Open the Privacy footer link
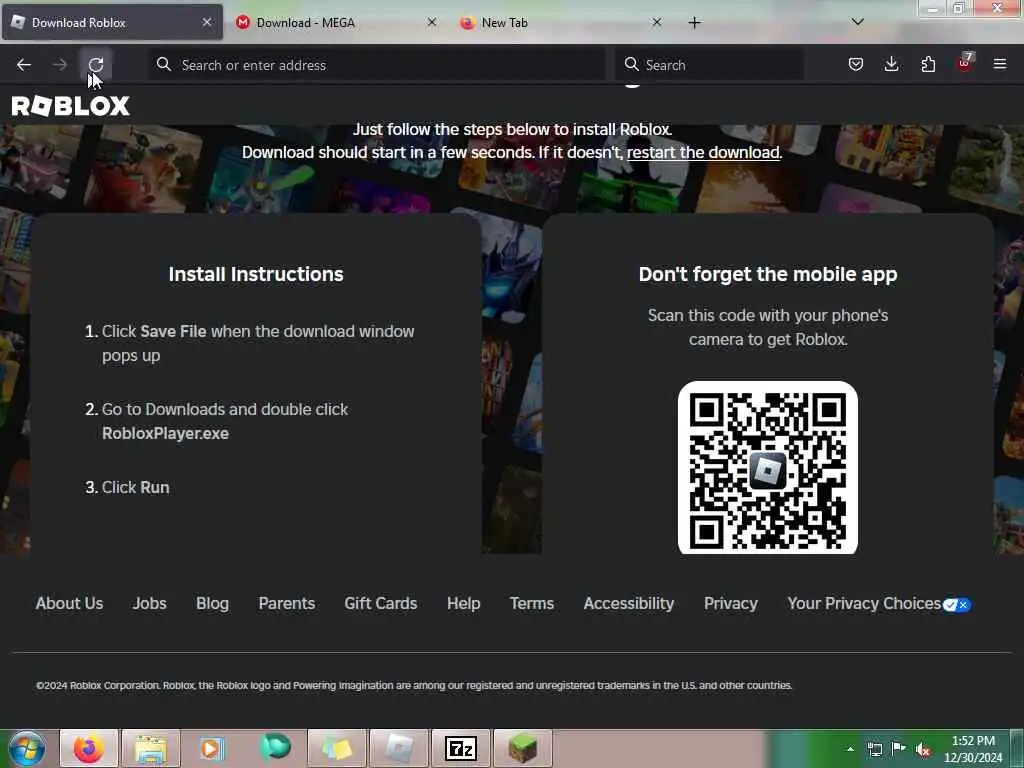This screenshot has width=1024, height=768. pos(731,603)
